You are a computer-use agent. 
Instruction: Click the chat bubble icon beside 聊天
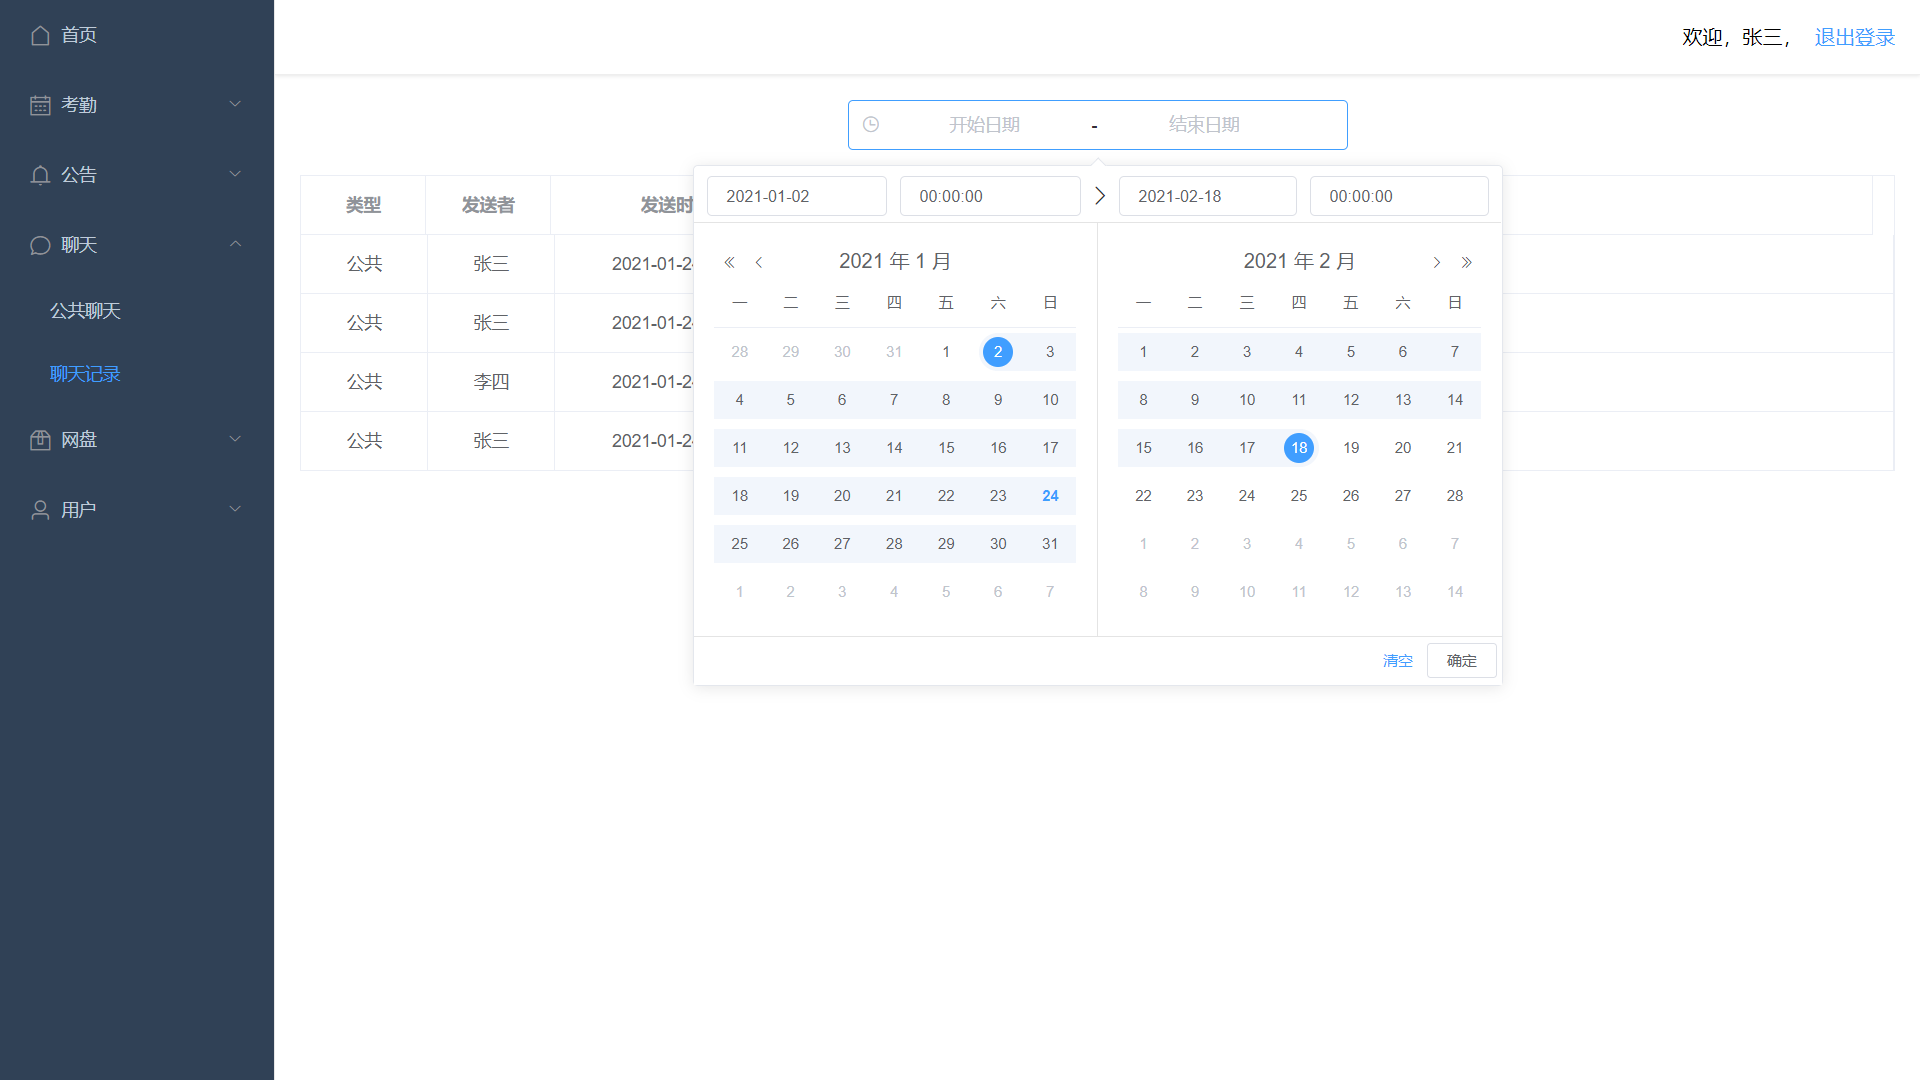40,245
